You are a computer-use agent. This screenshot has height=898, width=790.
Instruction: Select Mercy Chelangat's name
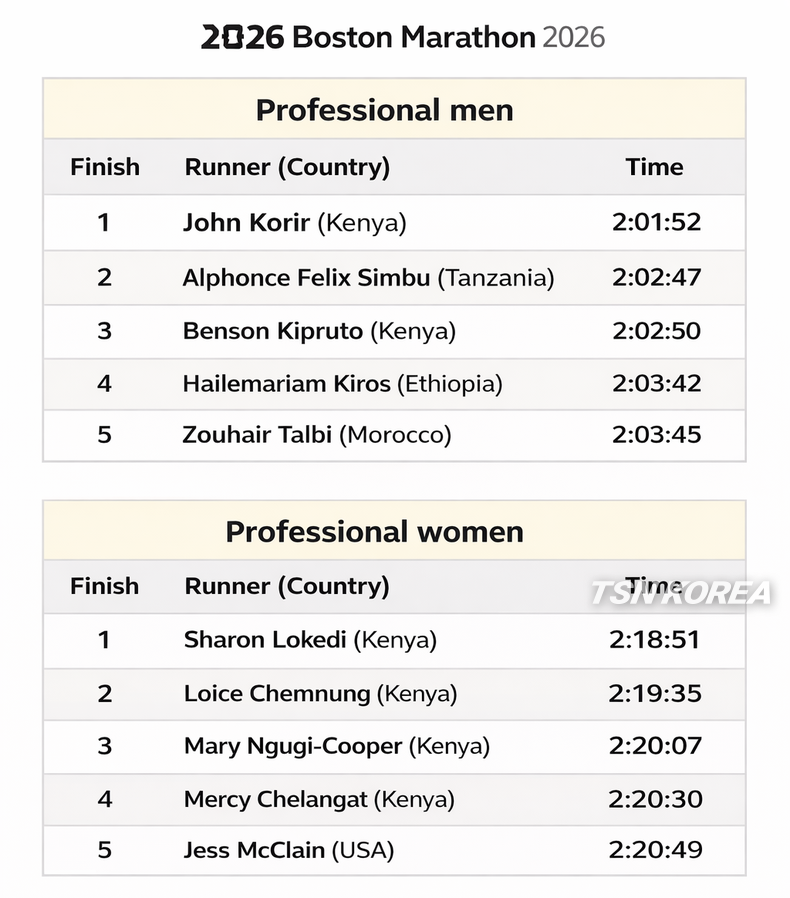(x=276, y=799)
